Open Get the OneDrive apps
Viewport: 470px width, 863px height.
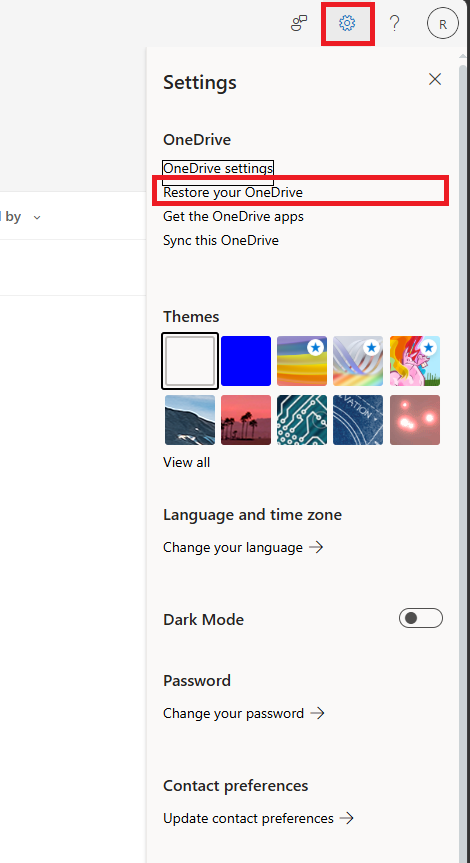click(233, 216)
